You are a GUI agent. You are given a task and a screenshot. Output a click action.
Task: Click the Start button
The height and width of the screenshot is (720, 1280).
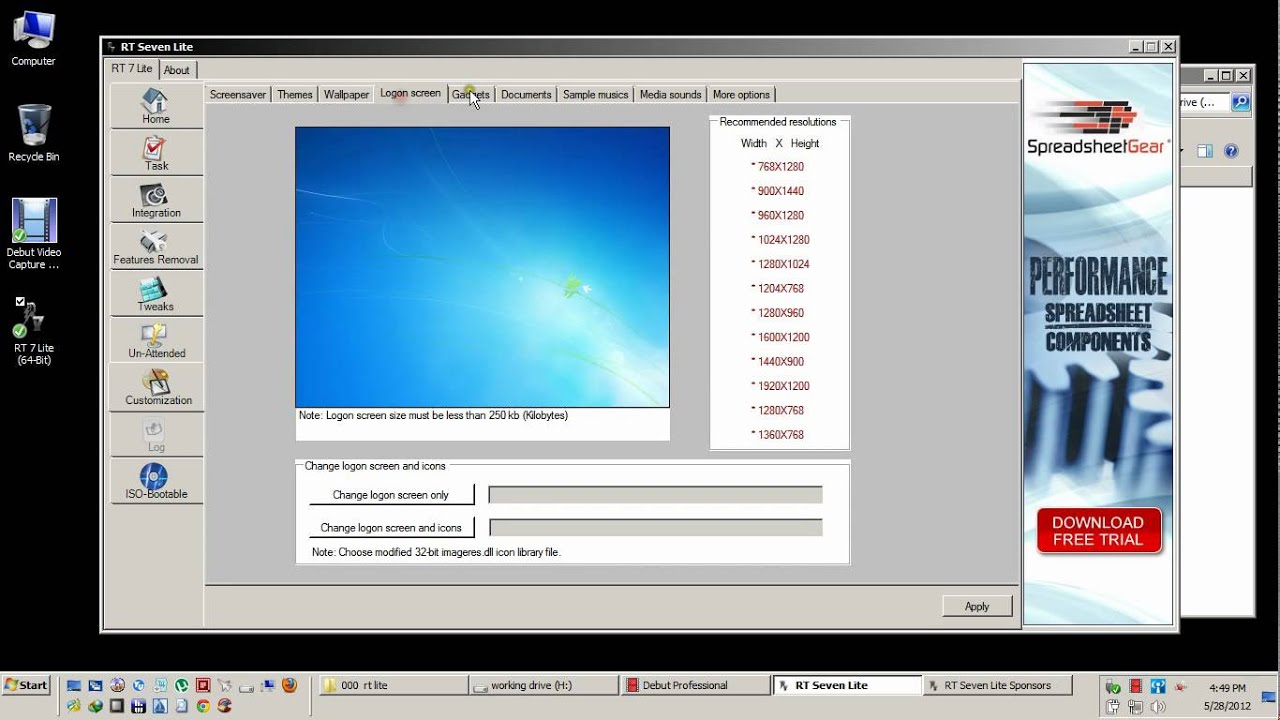point(26,685)
